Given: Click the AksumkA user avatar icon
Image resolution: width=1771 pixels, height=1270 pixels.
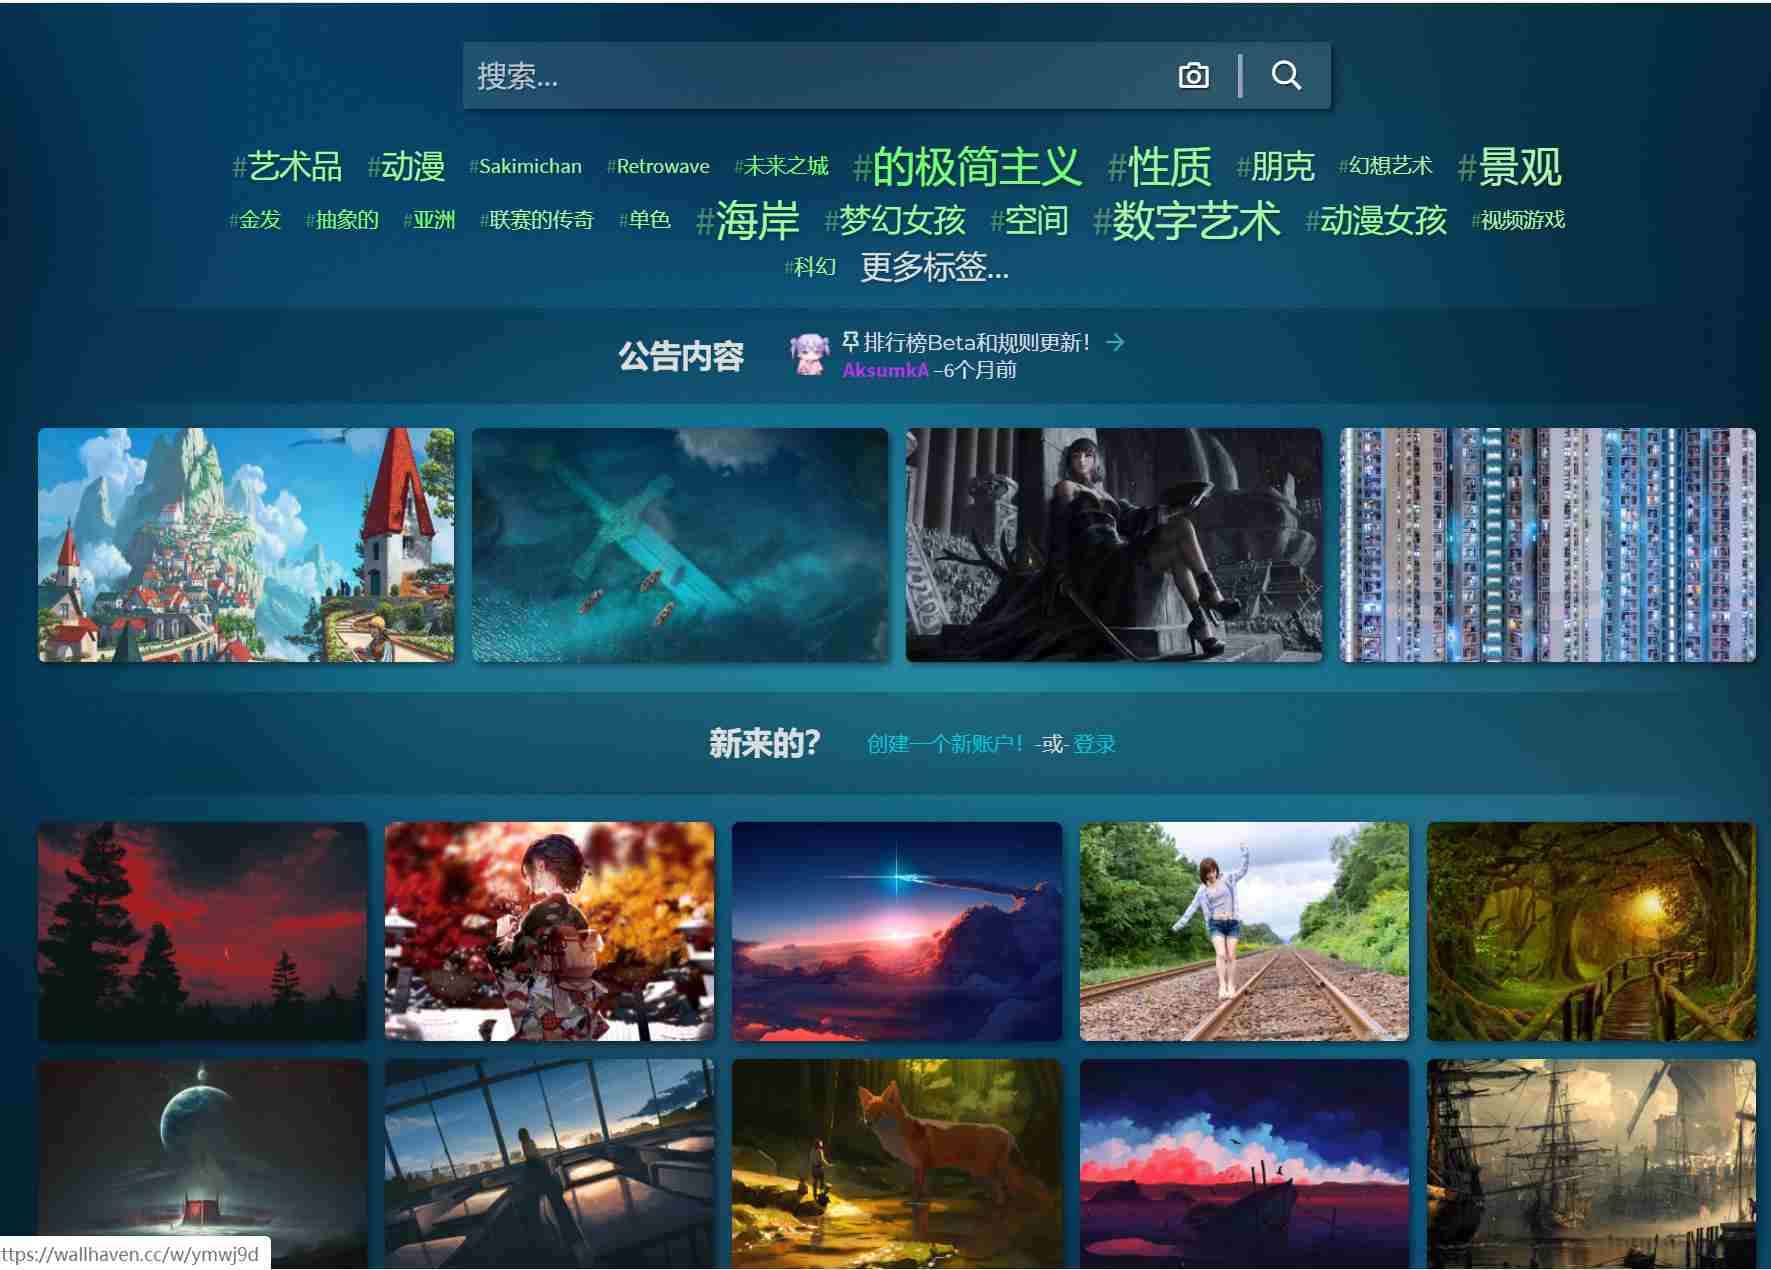Looking at the screenshot, I should (x=809, y=355).
